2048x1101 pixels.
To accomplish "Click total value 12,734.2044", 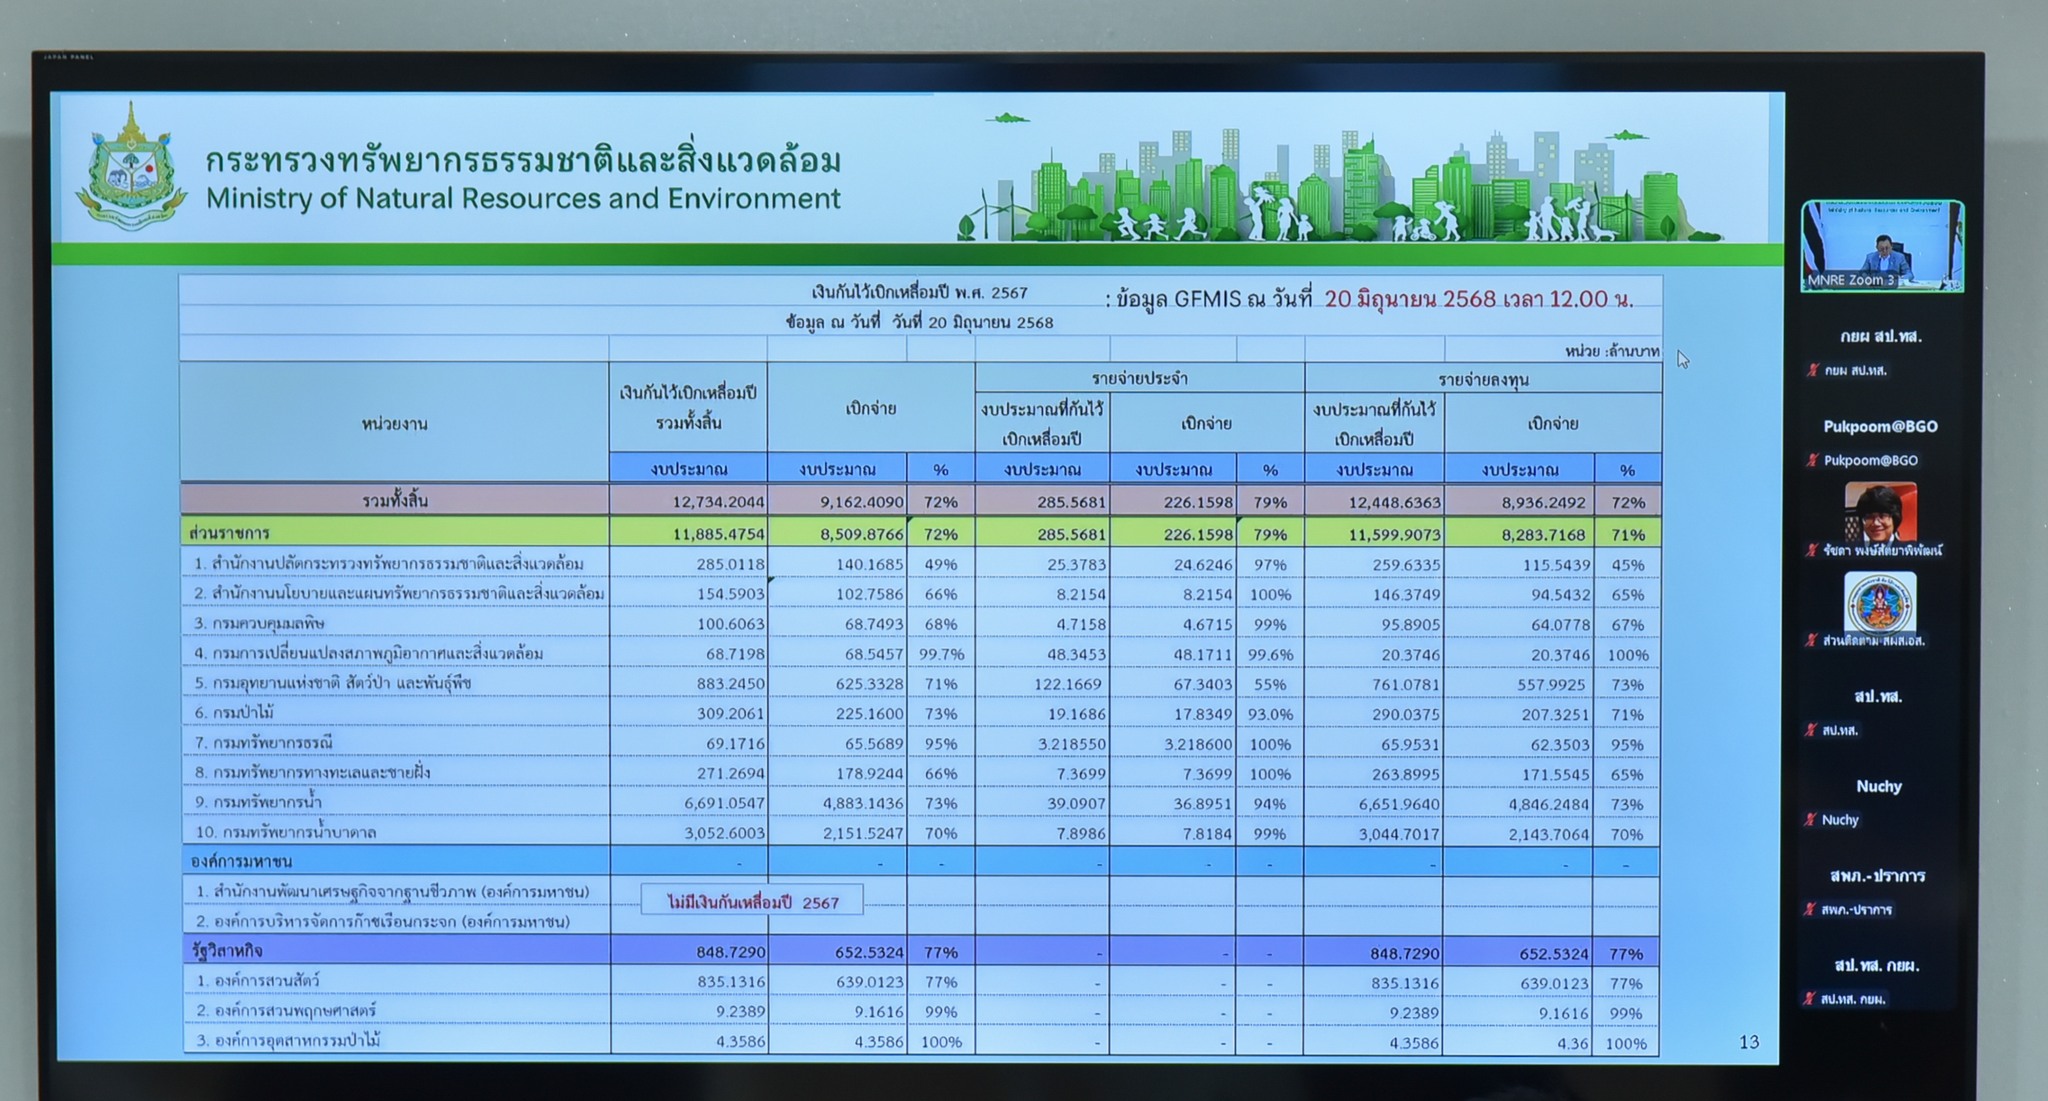I will [717, 502].
